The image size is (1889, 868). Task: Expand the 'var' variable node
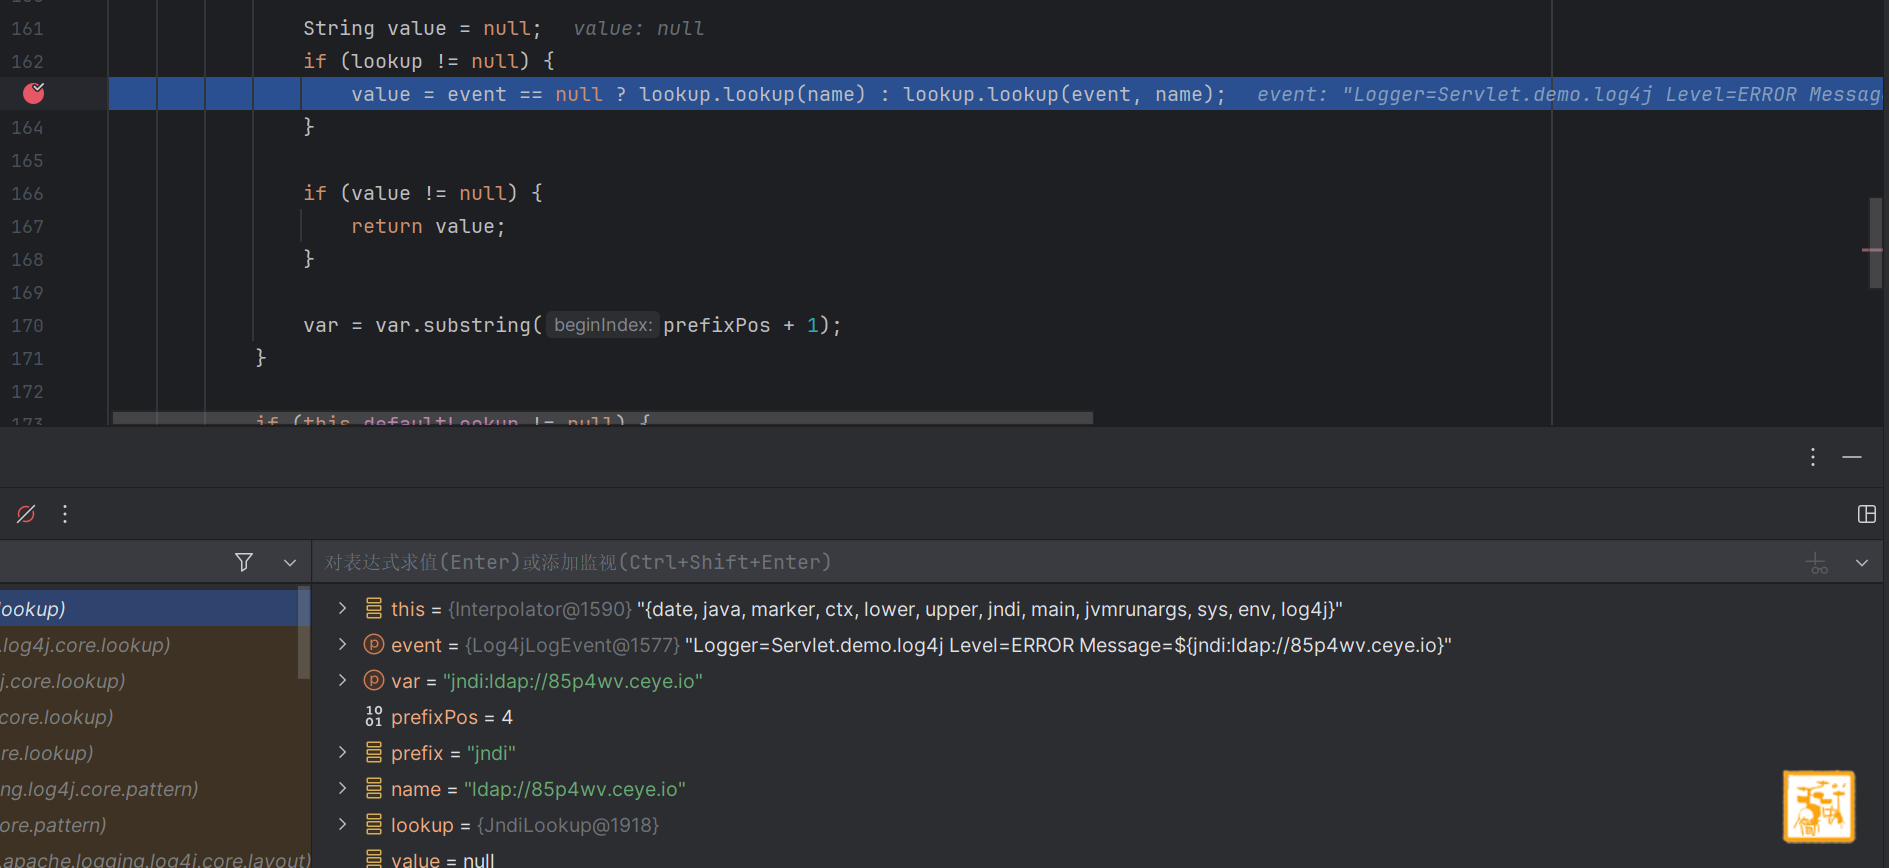tap(342, 680)
